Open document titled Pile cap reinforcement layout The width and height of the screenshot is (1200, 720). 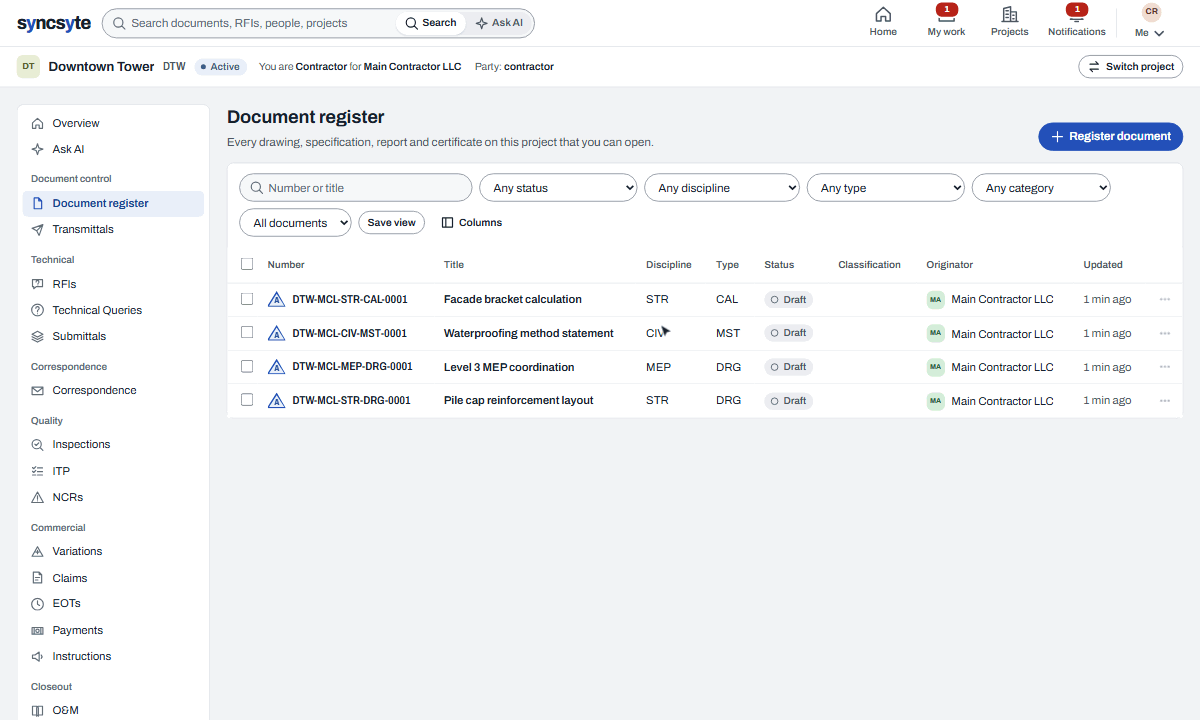click(518, 400)
